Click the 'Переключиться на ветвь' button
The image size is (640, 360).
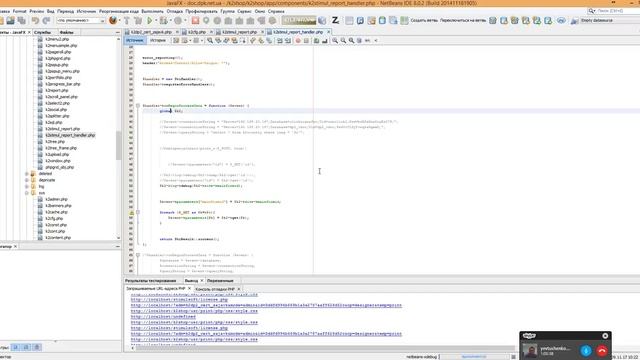(x=463, y=20)
